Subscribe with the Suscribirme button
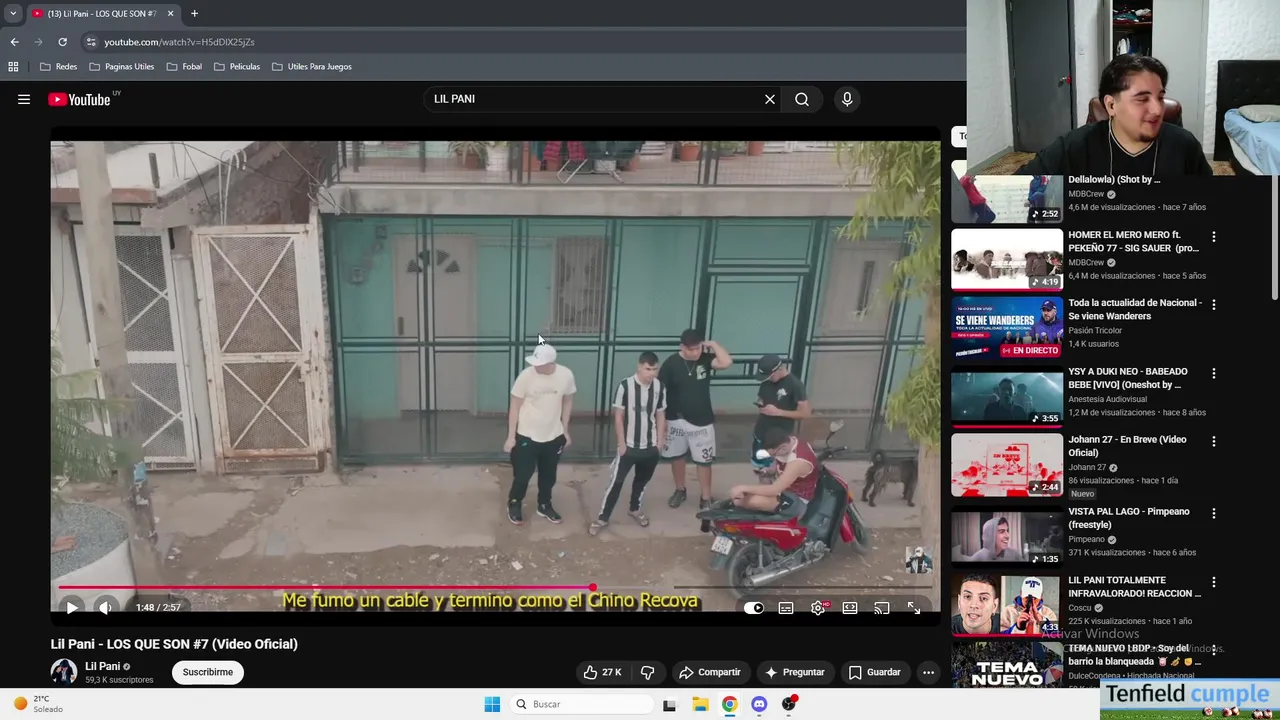The image size is (1280, 720). (x=208, y=672)
